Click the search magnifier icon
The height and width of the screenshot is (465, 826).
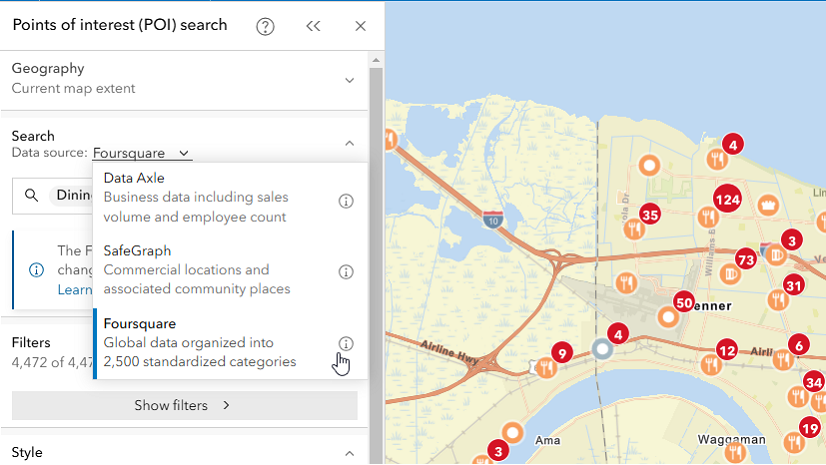(x=31, y=195)
